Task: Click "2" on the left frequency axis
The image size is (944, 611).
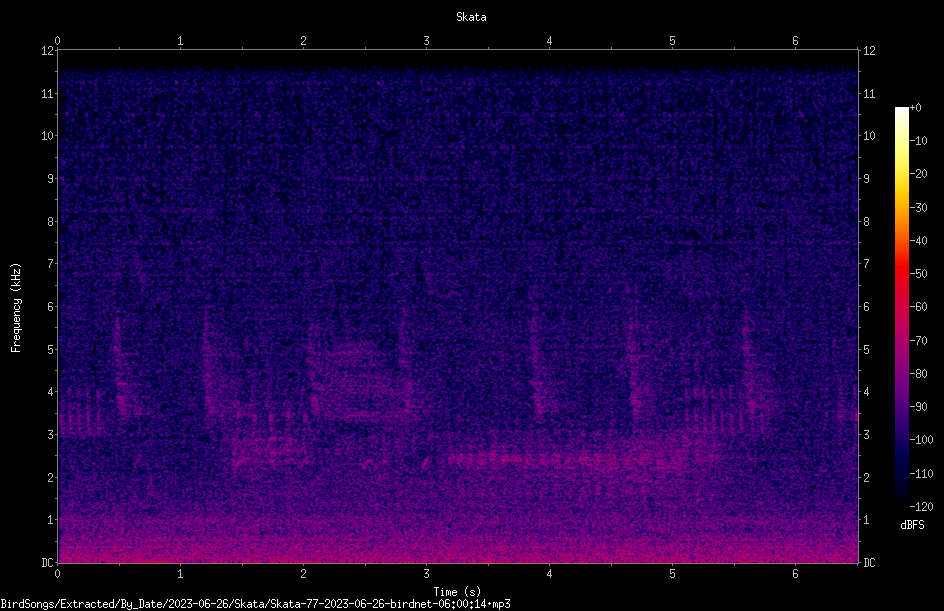Action: coord(51,477)
